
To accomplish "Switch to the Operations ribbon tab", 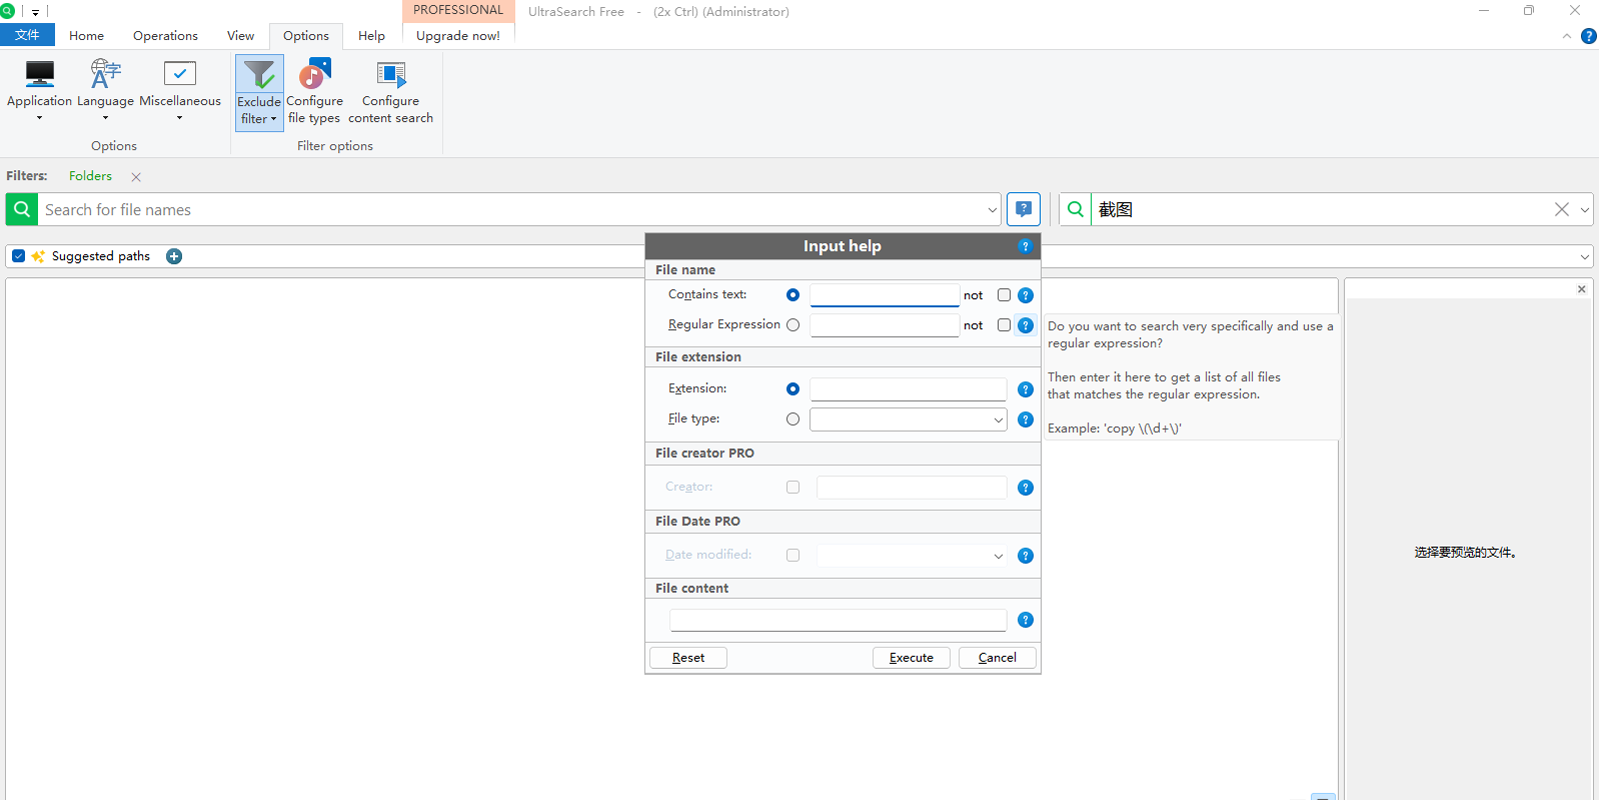I will 165,36.
